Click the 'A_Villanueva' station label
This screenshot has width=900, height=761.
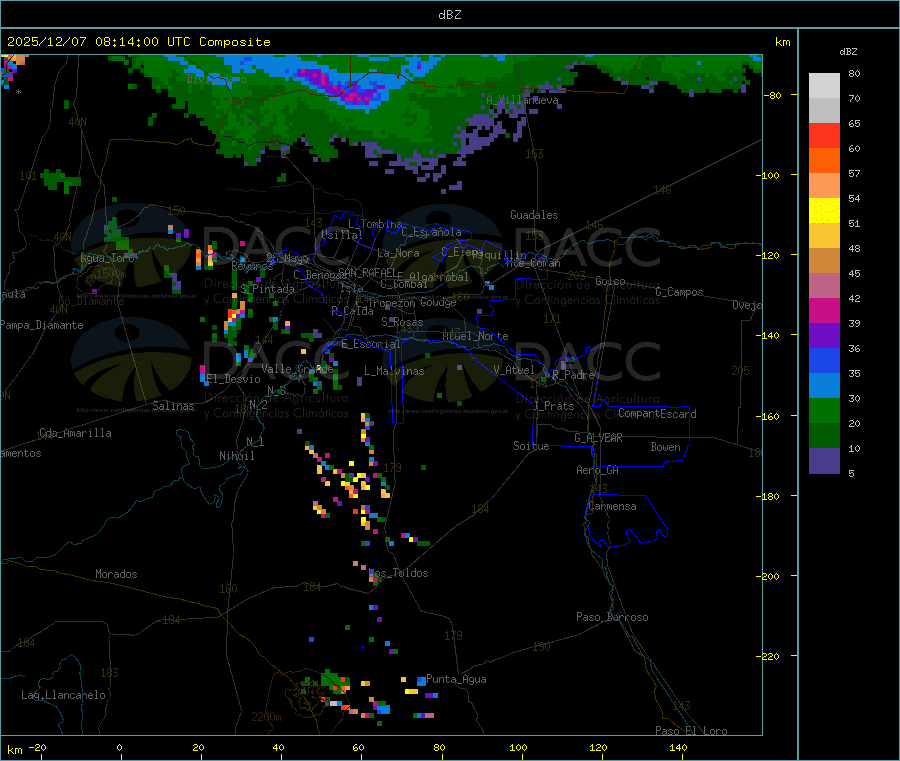522,100
